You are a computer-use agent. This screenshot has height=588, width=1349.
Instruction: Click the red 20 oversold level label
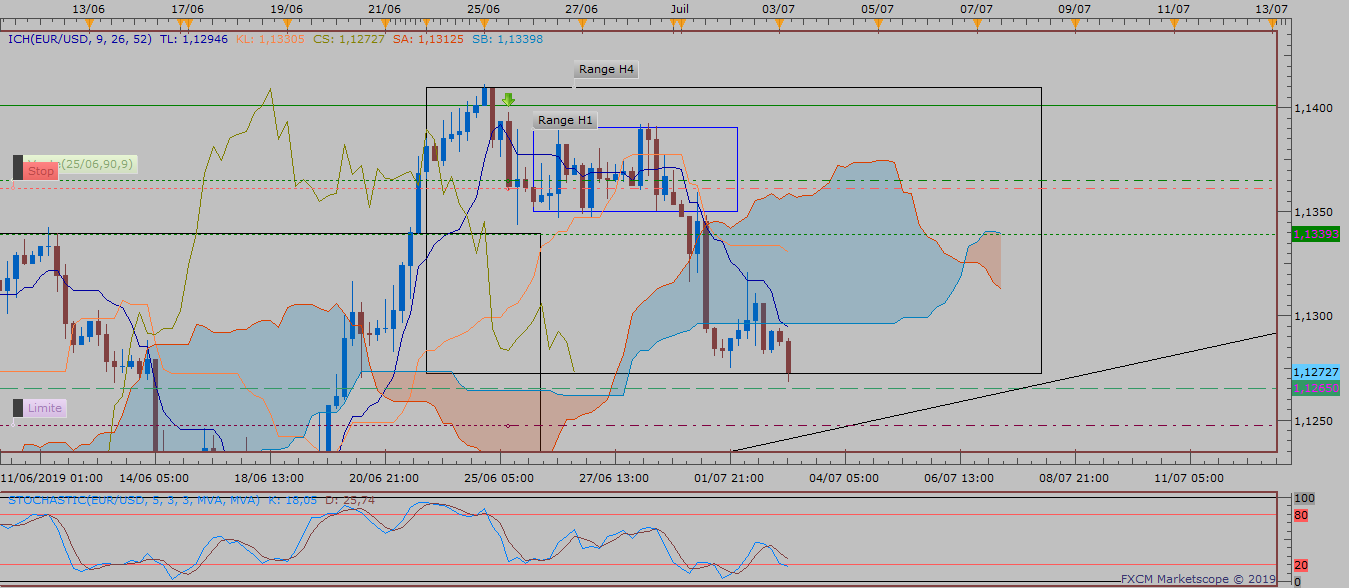[1301, 564]
